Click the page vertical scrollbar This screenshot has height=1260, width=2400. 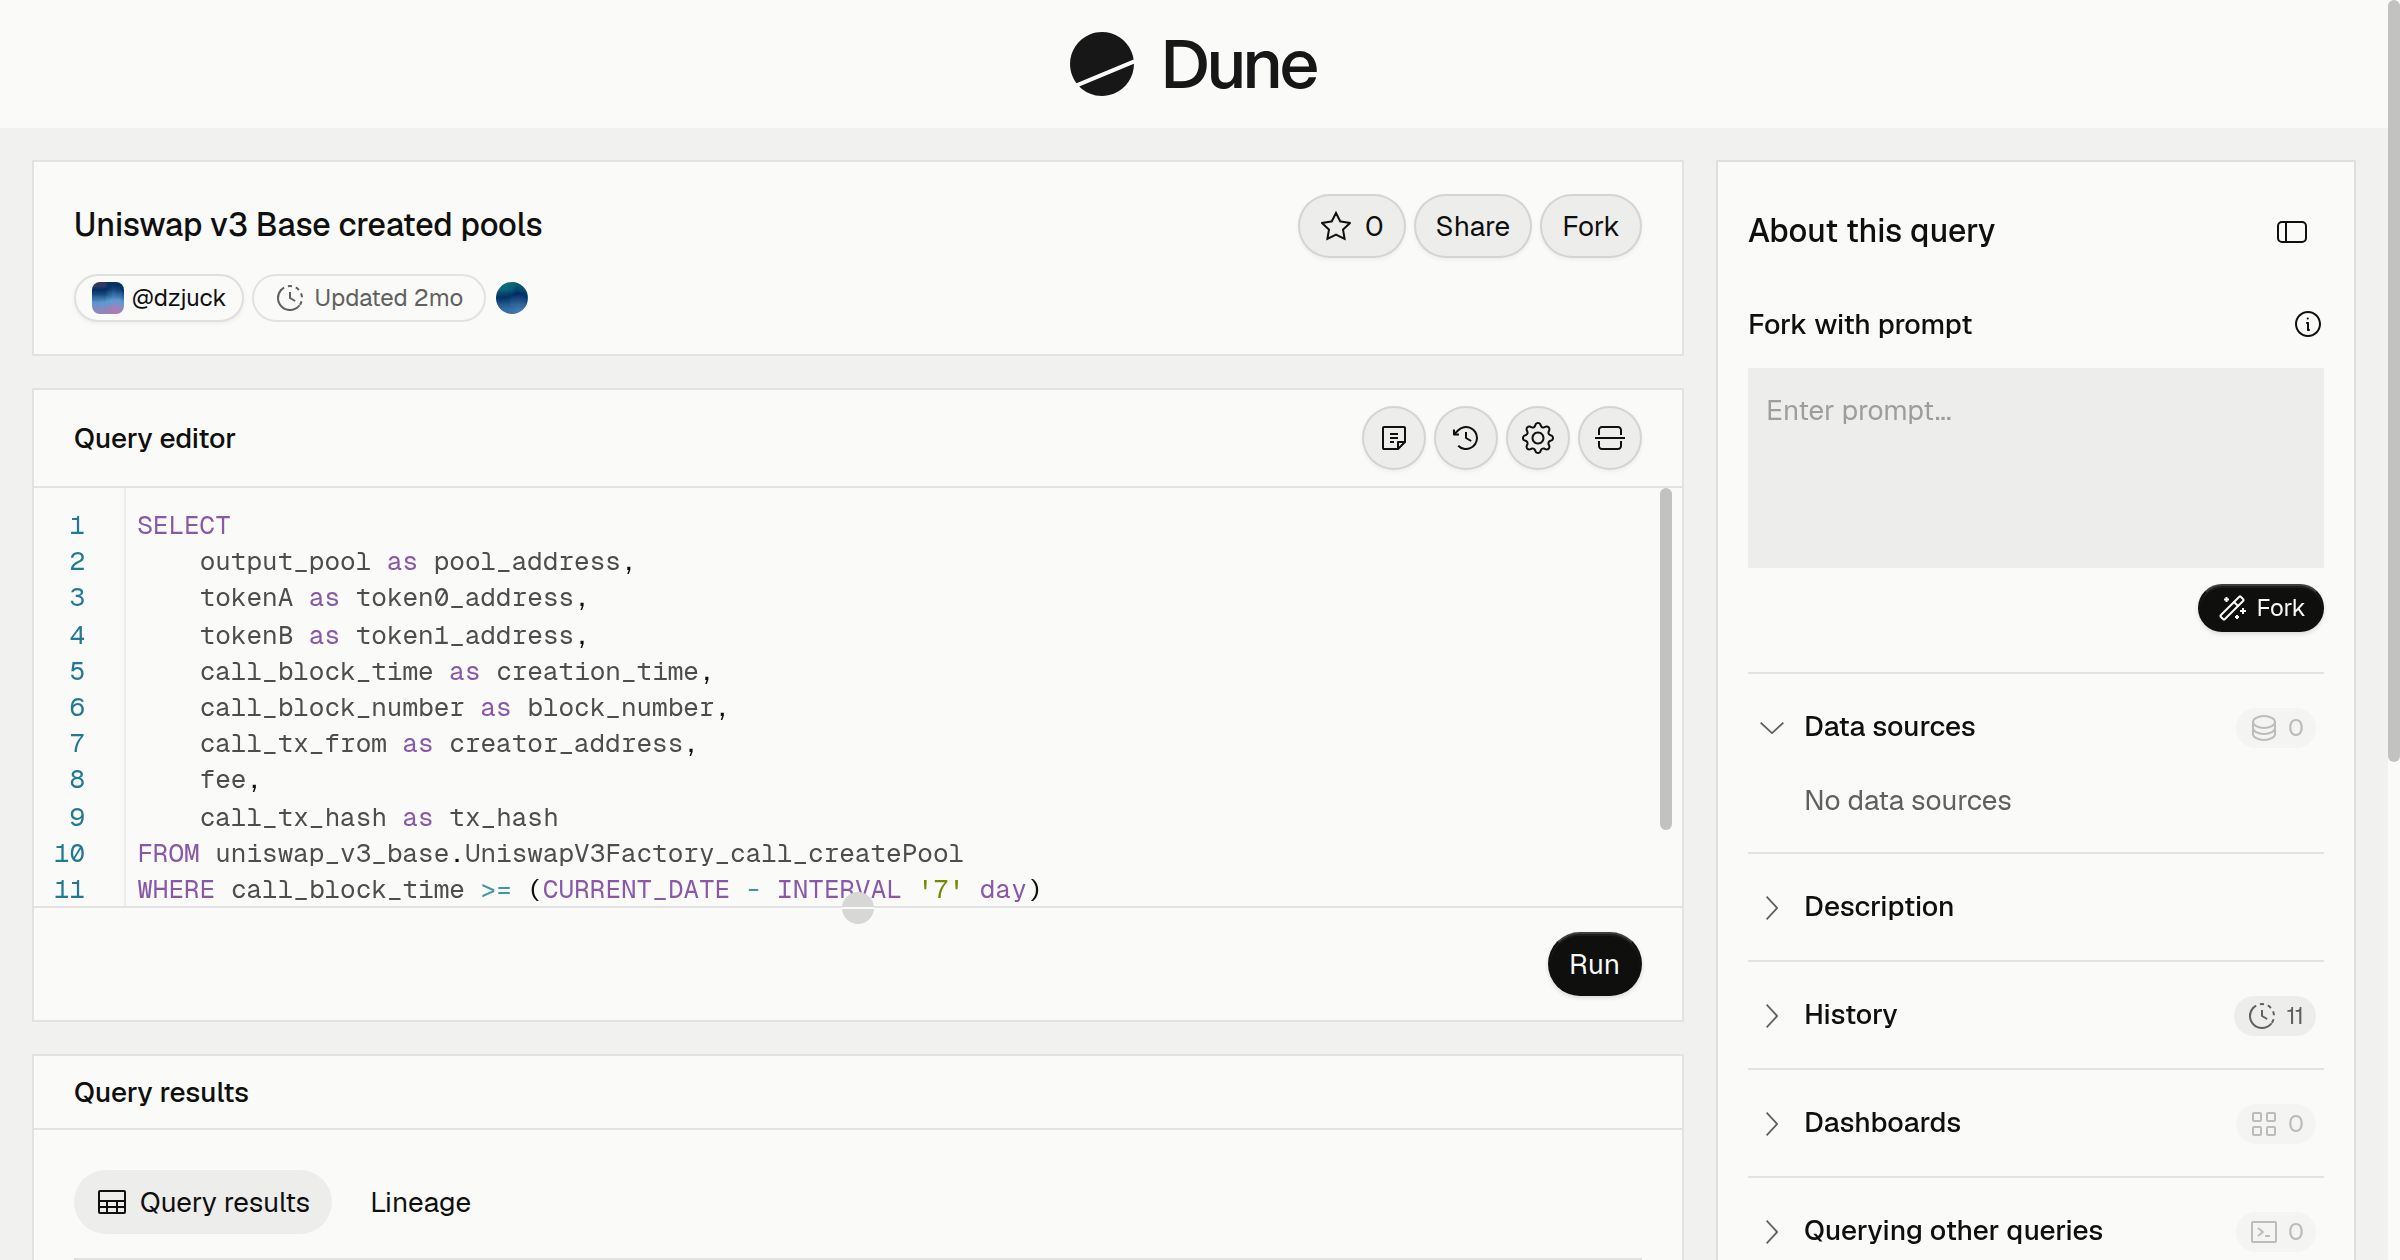(2393, 380)
